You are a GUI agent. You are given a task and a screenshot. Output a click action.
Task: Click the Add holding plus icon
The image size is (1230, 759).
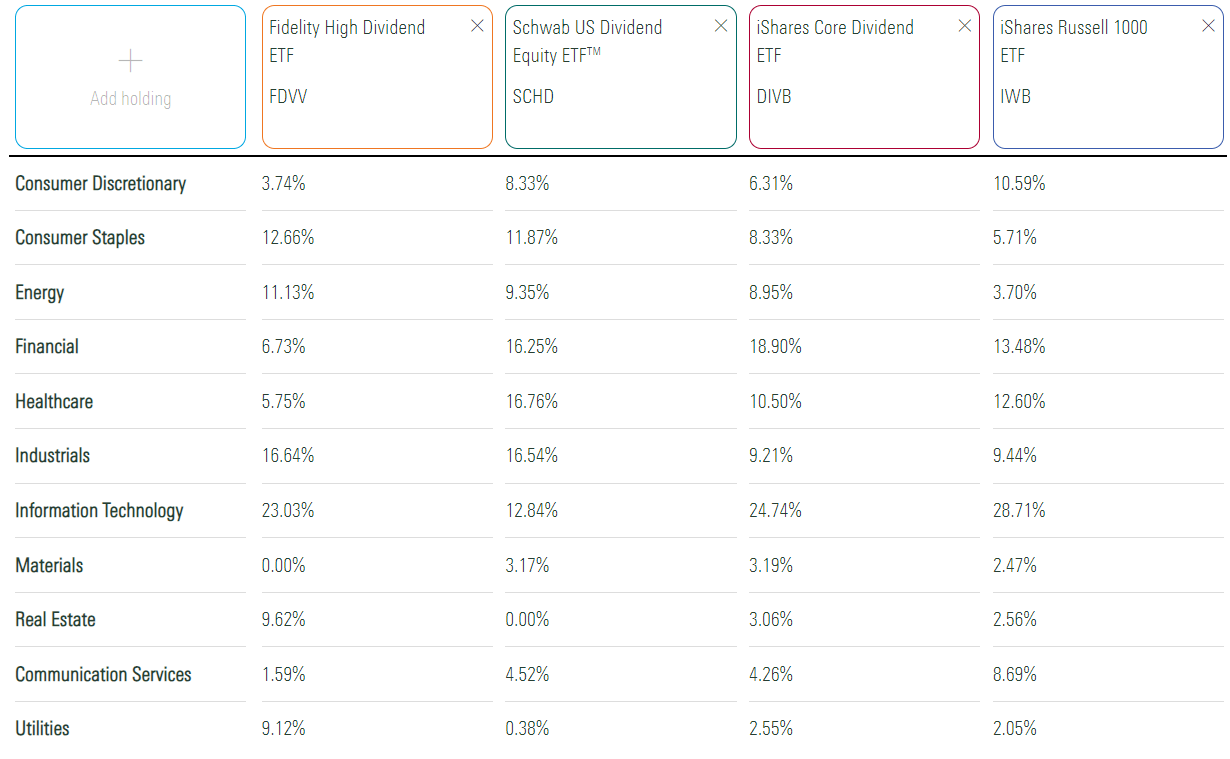click(x=130, y=60)
